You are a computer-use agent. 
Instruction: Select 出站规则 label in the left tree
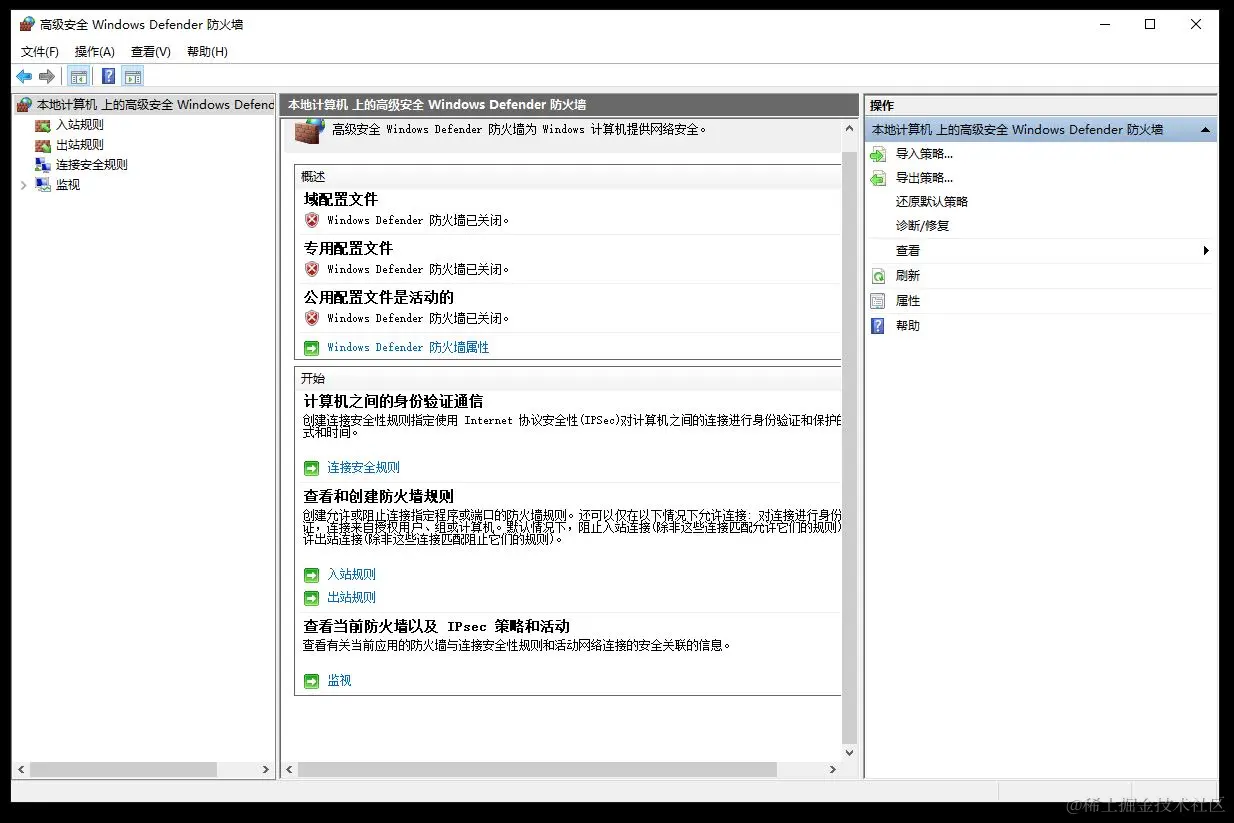pos(80,145)
